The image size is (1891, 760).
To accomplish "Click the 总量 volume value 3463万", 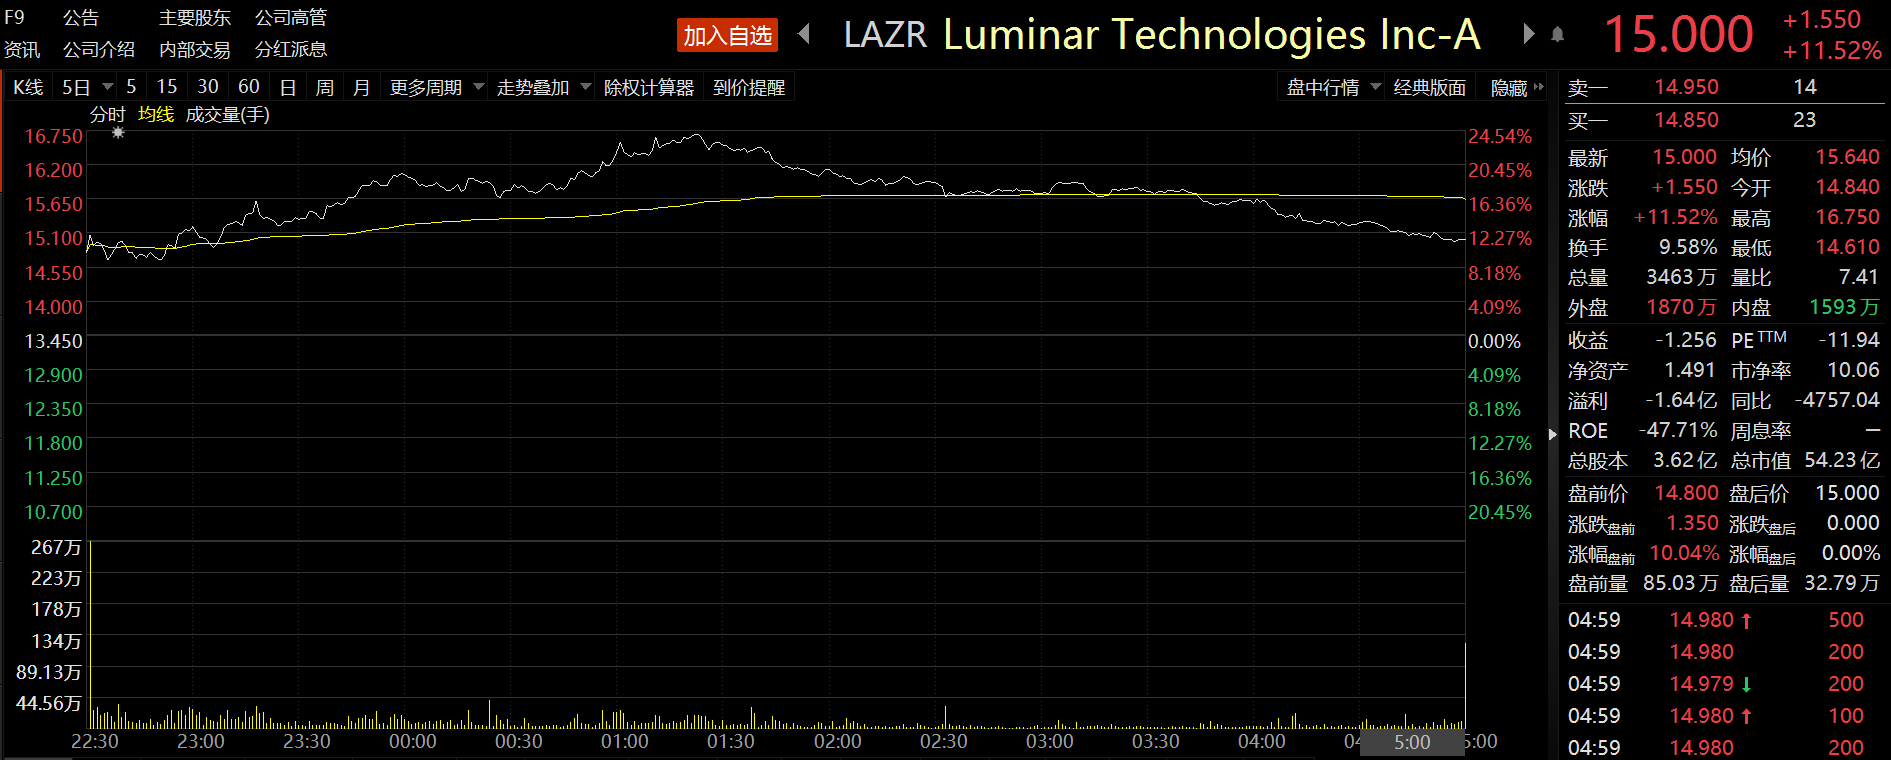I will pyautogui.click(x=1682, y=277).
